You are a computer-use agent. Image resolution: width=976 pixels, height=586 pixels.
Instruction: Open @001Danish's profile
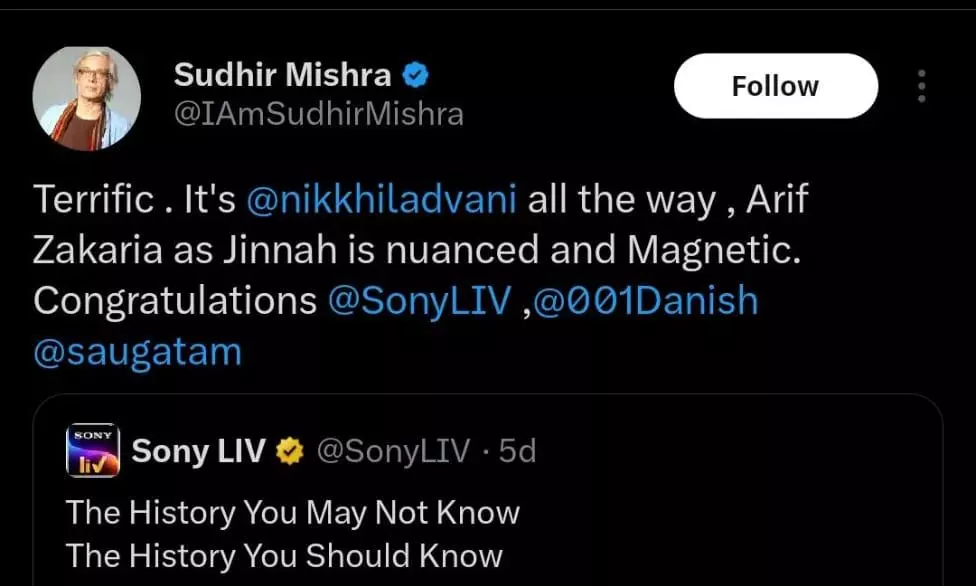647,302
